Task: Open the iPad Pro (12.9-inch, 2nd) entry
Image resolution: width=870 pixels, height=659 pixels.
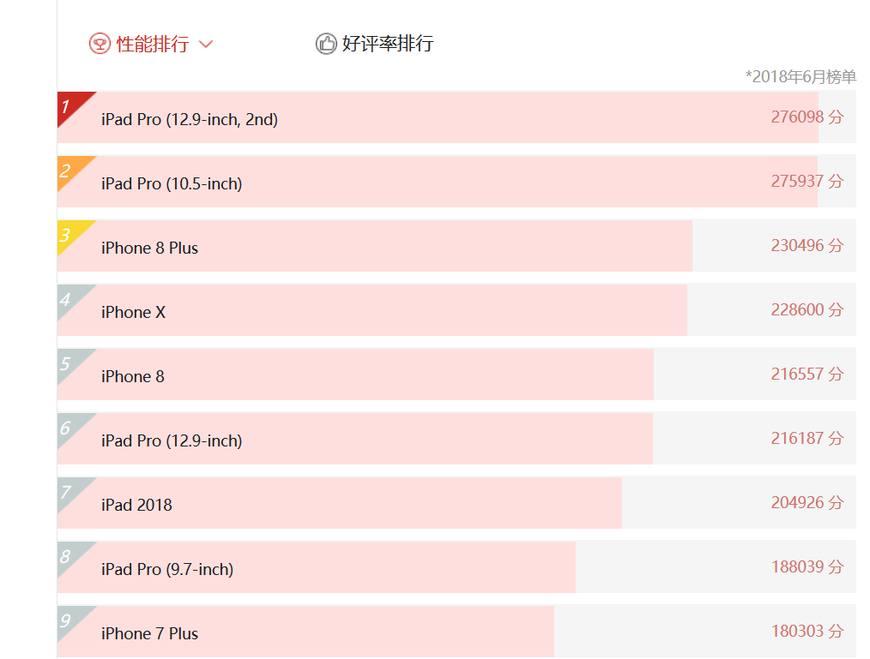Action: pos(189,119)
